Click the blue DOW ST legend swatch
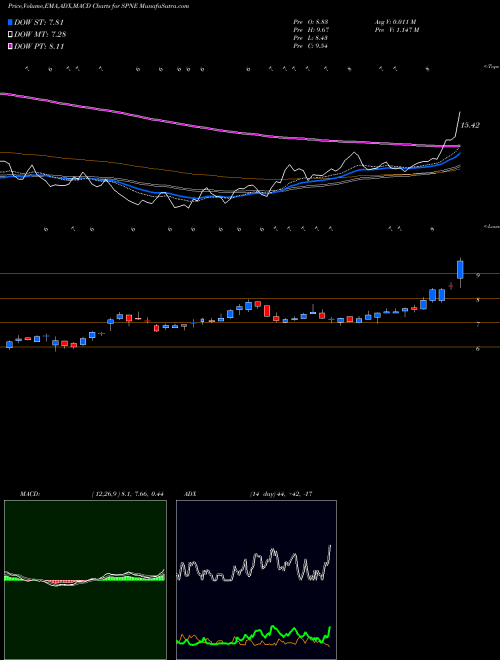 pyautogui.click(x=11, y=22)
